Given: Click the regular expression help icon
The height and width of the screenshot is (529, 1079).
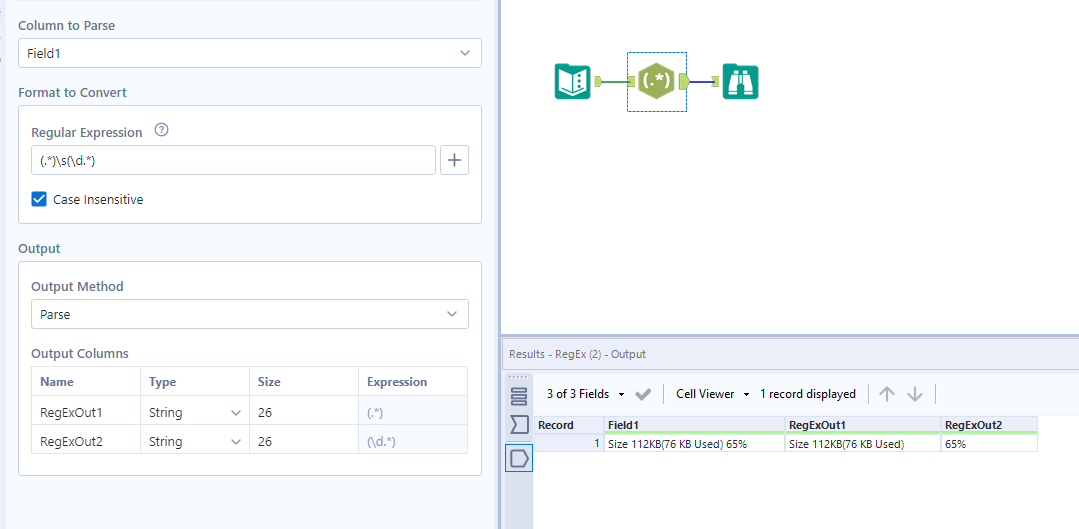Looking at the screenshot, I should tap(162, 131).
